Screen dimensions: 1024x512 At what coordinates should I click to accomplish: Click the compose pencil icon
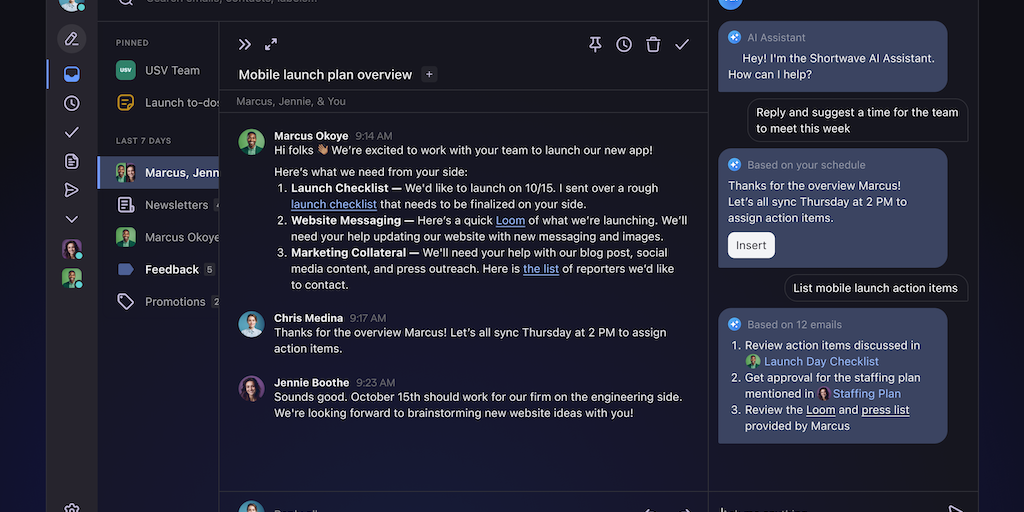71,39
